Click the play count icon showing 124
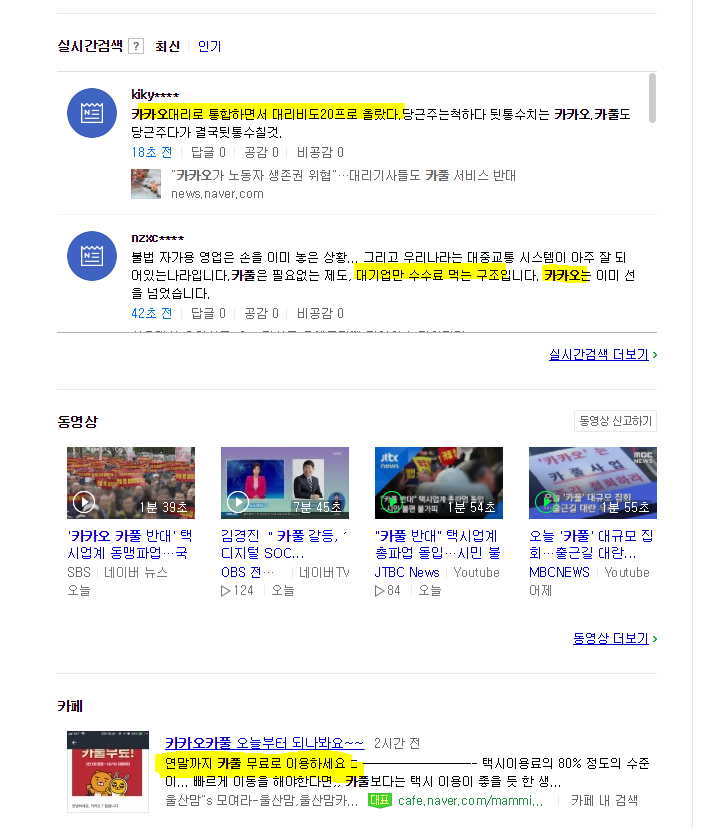 (x=226, y=591)
